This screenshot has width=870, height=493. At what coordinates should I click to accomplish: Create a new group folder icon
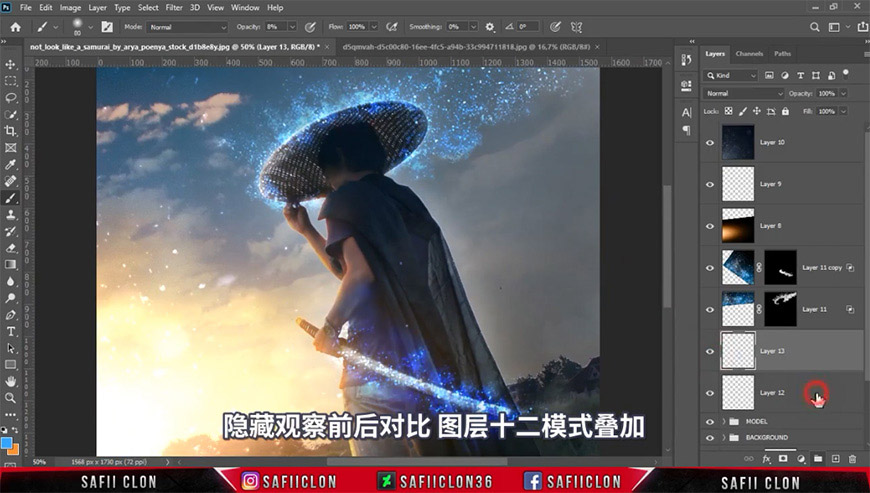pos(818,459)
